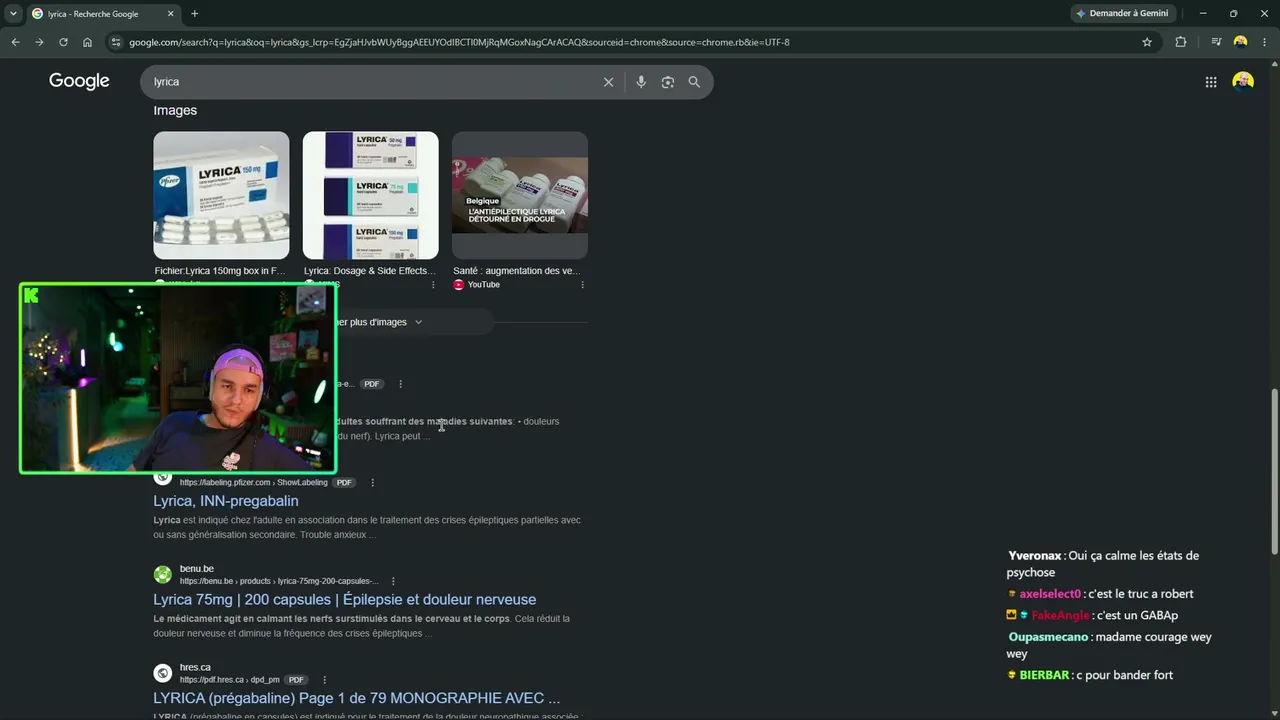Reload the current page
Screen dimensions: 1280x720
tap(63, 42)
